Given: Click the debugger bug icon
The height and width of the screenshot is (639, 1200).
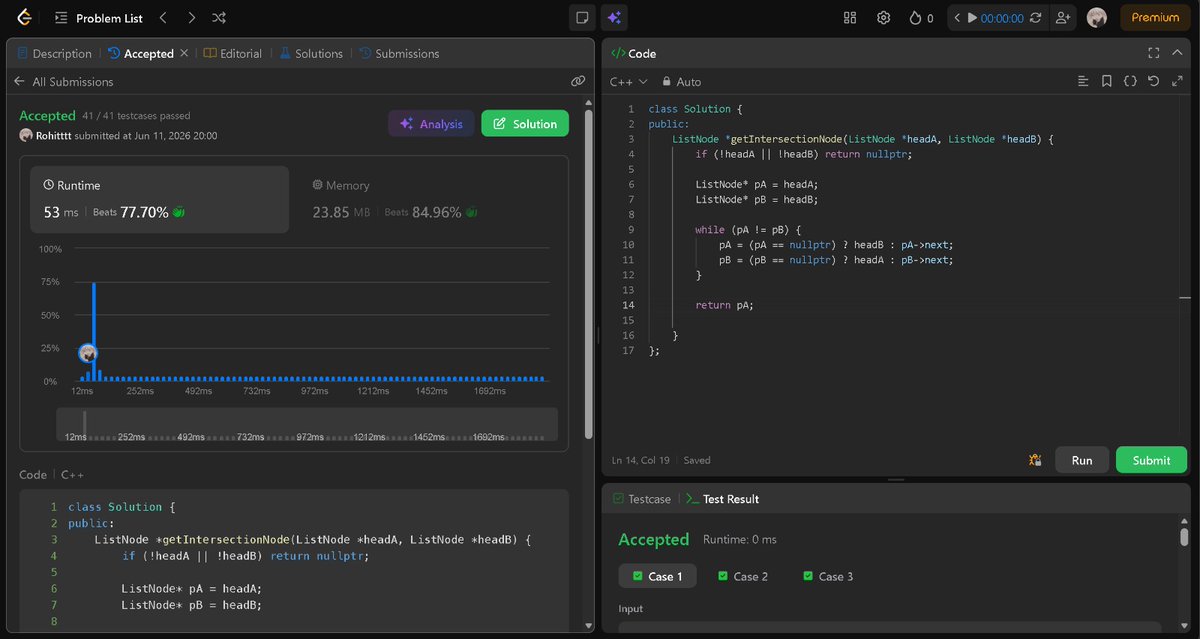Looking at the screenshot, I should [x=1035, y=460].
